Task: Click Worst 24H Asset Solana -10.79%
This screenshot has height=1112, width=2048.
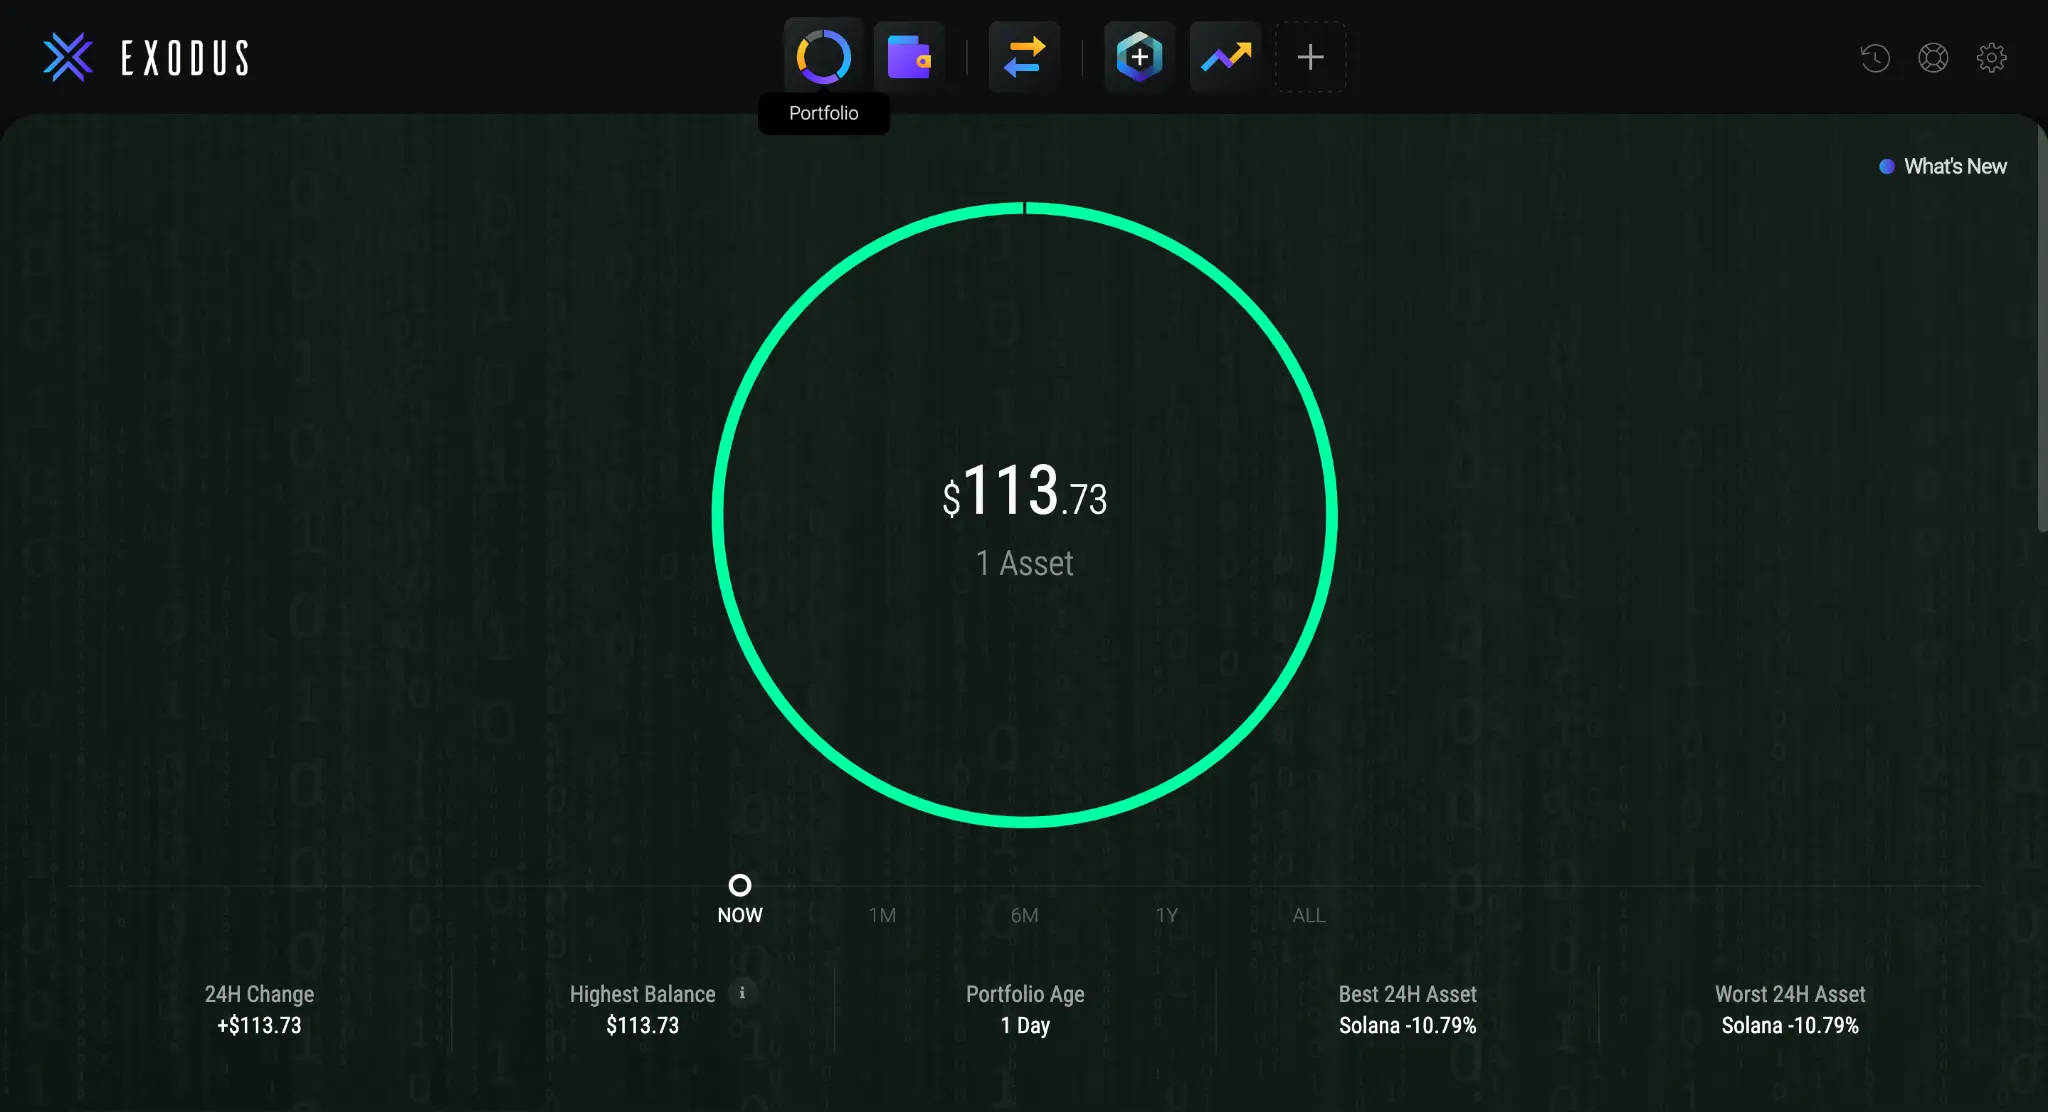Action: tap(1790, 1025)
